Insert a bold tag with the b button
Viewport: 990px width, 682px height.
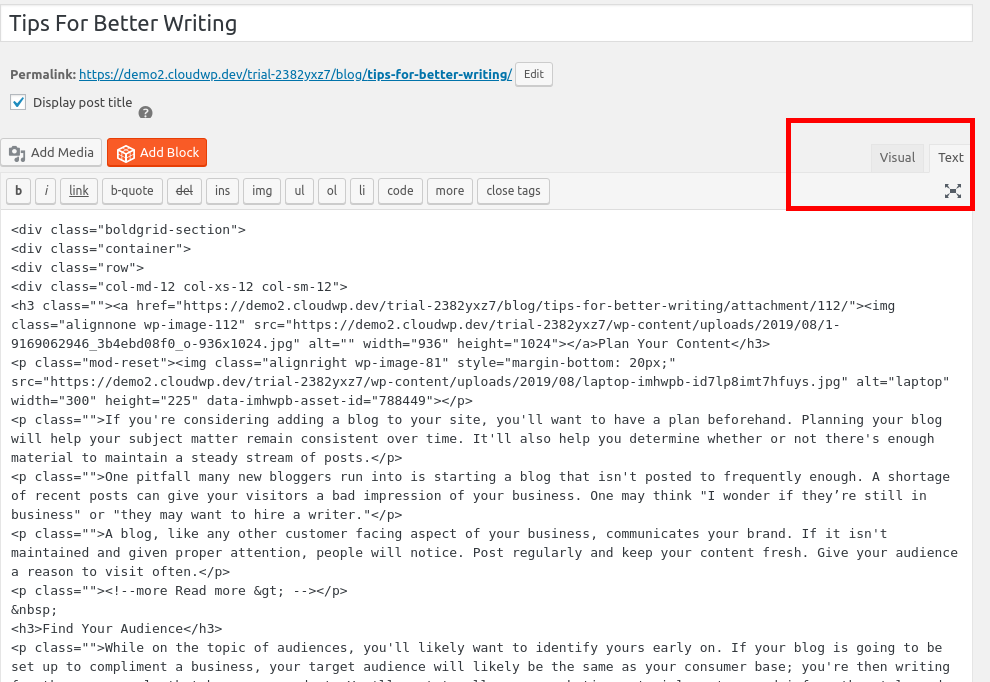click(18, 191)
